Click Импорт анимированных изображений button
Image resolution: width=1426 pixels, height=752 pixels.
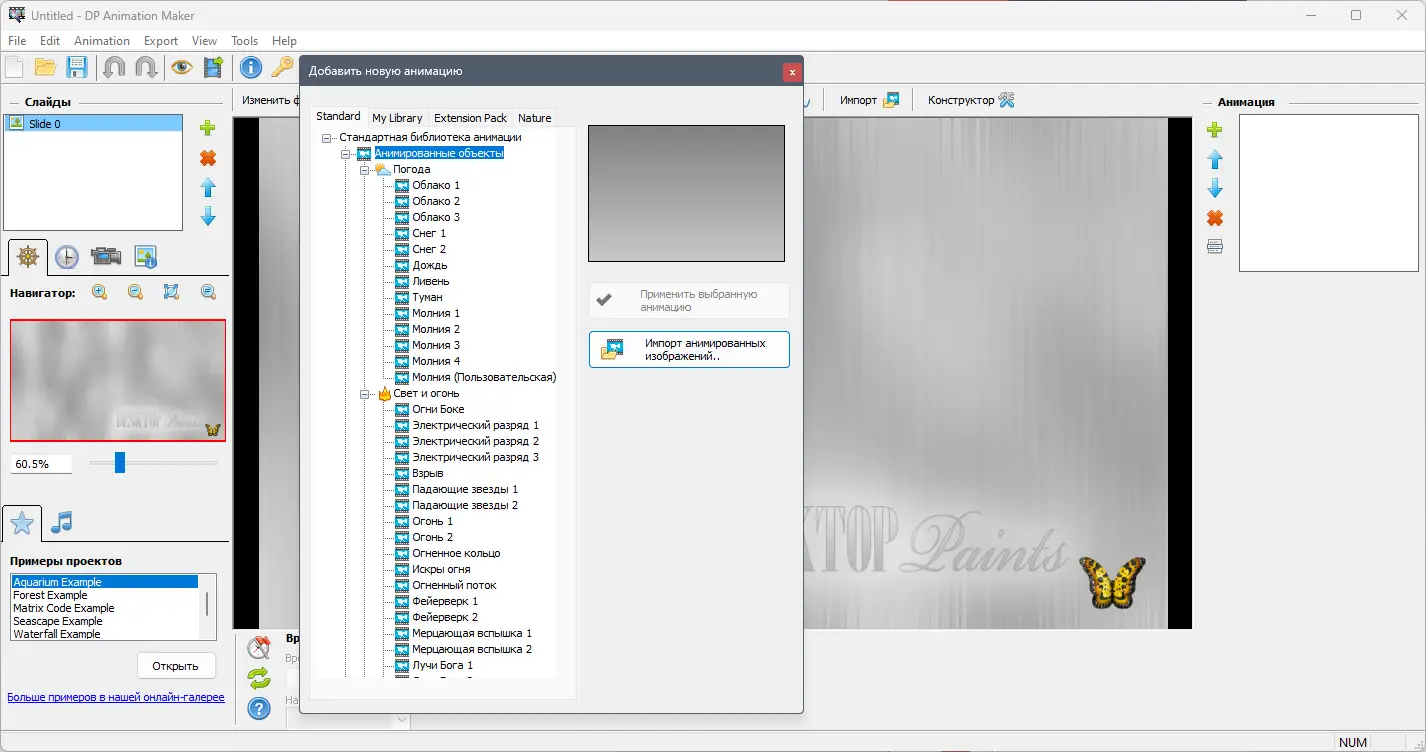[689, 350]
